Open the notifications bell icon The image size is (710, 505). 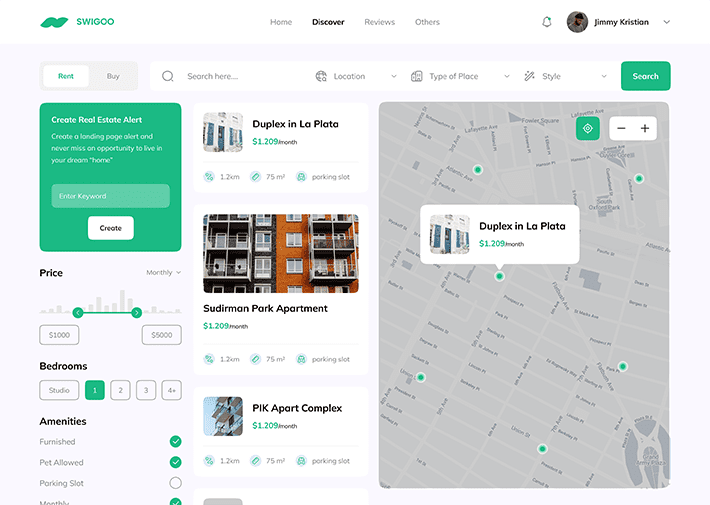click(x=547, y=22)
